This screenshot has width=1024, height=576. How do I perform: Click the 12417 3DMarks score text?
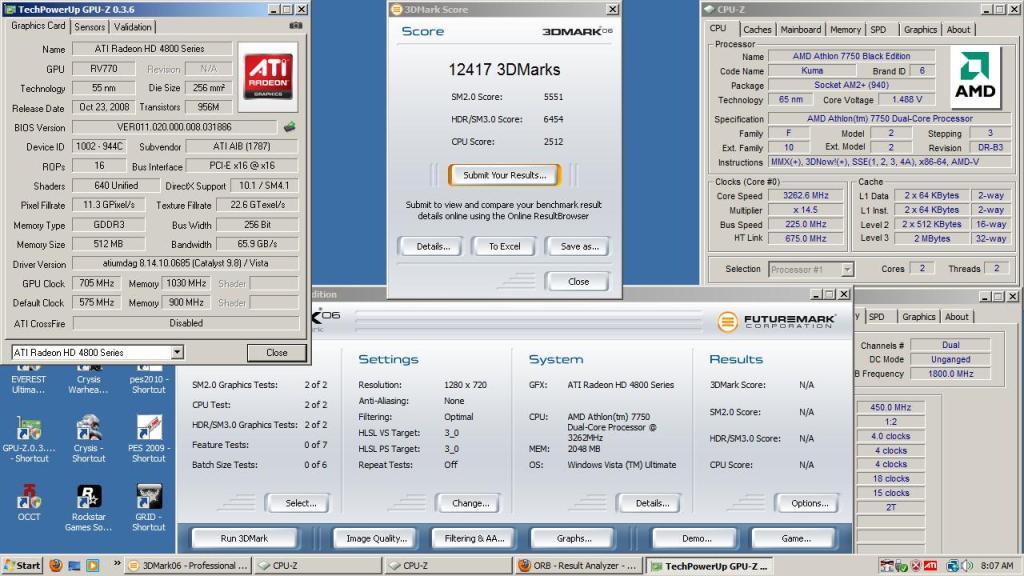504,69
